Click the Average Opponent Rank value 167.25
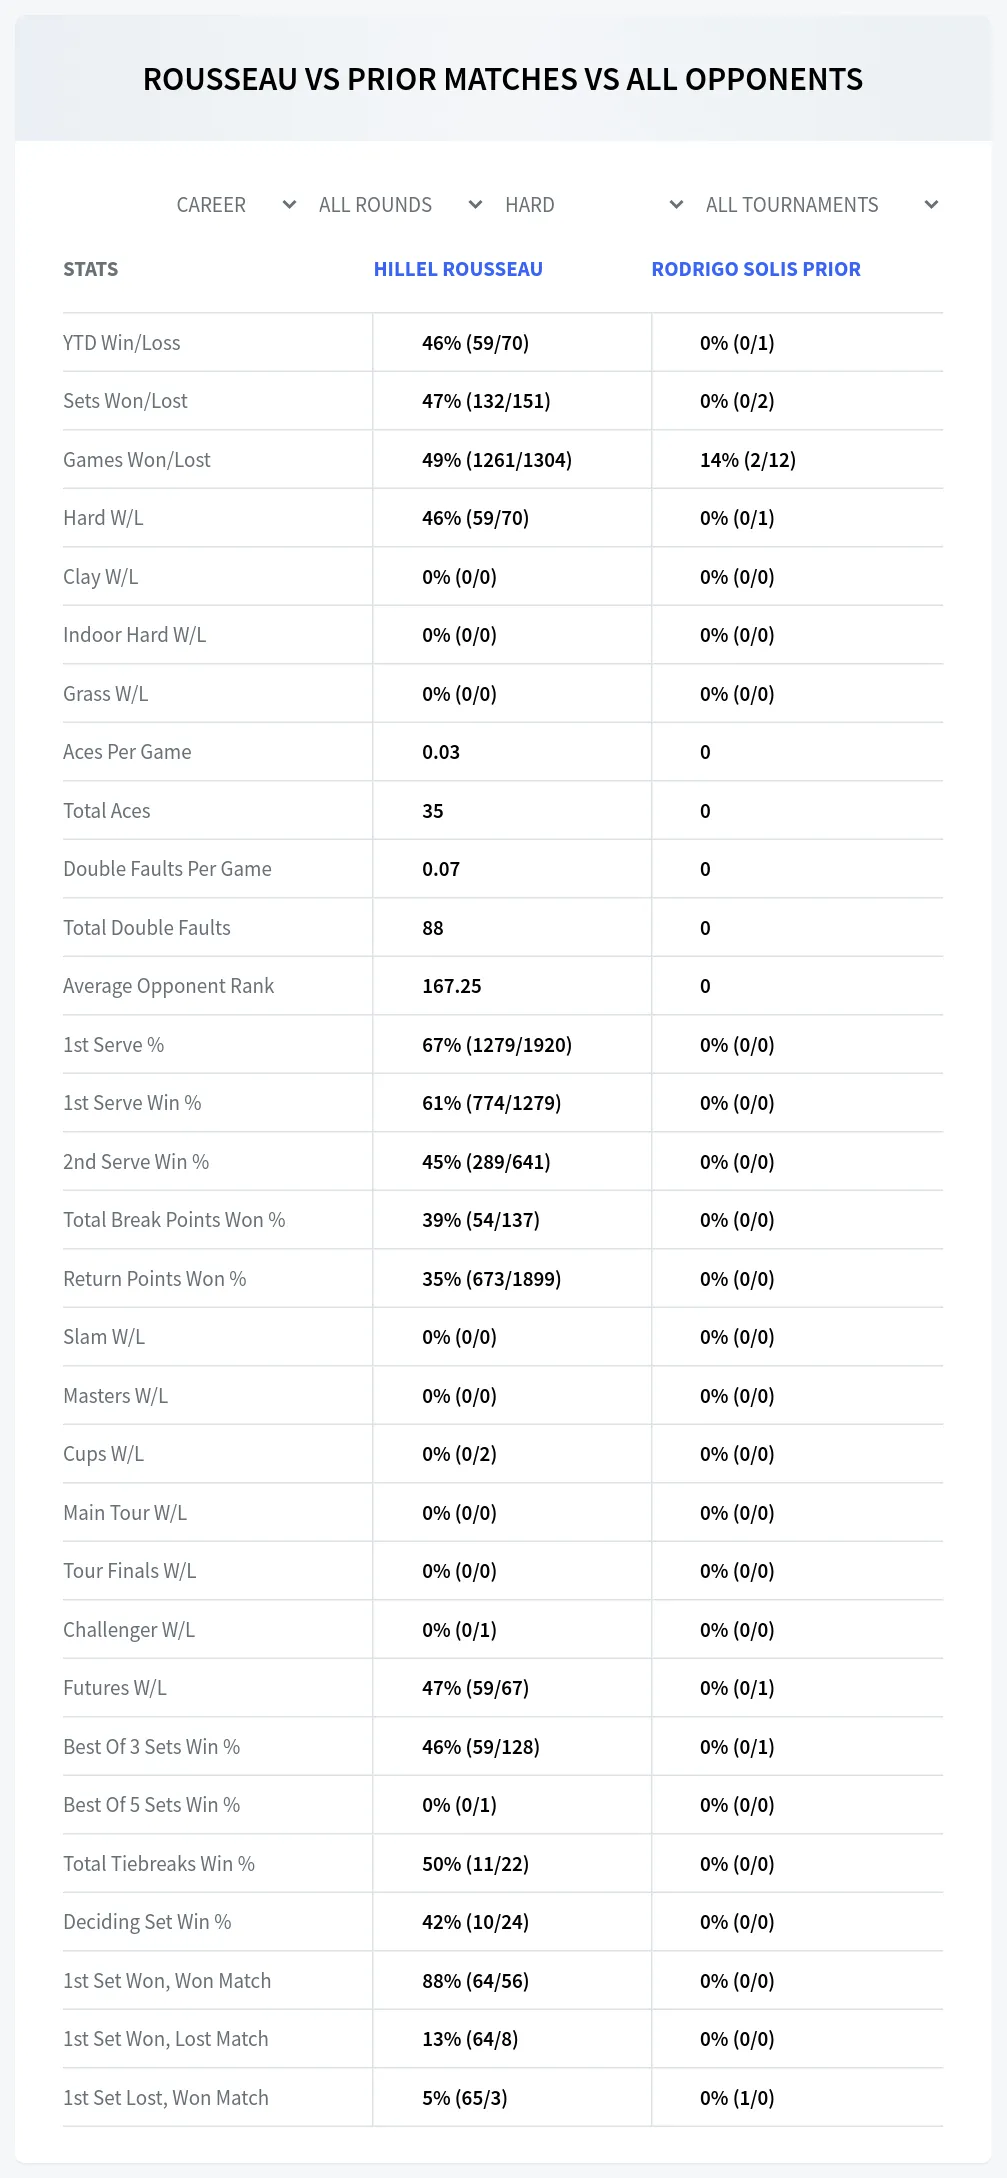 [452, 986]
